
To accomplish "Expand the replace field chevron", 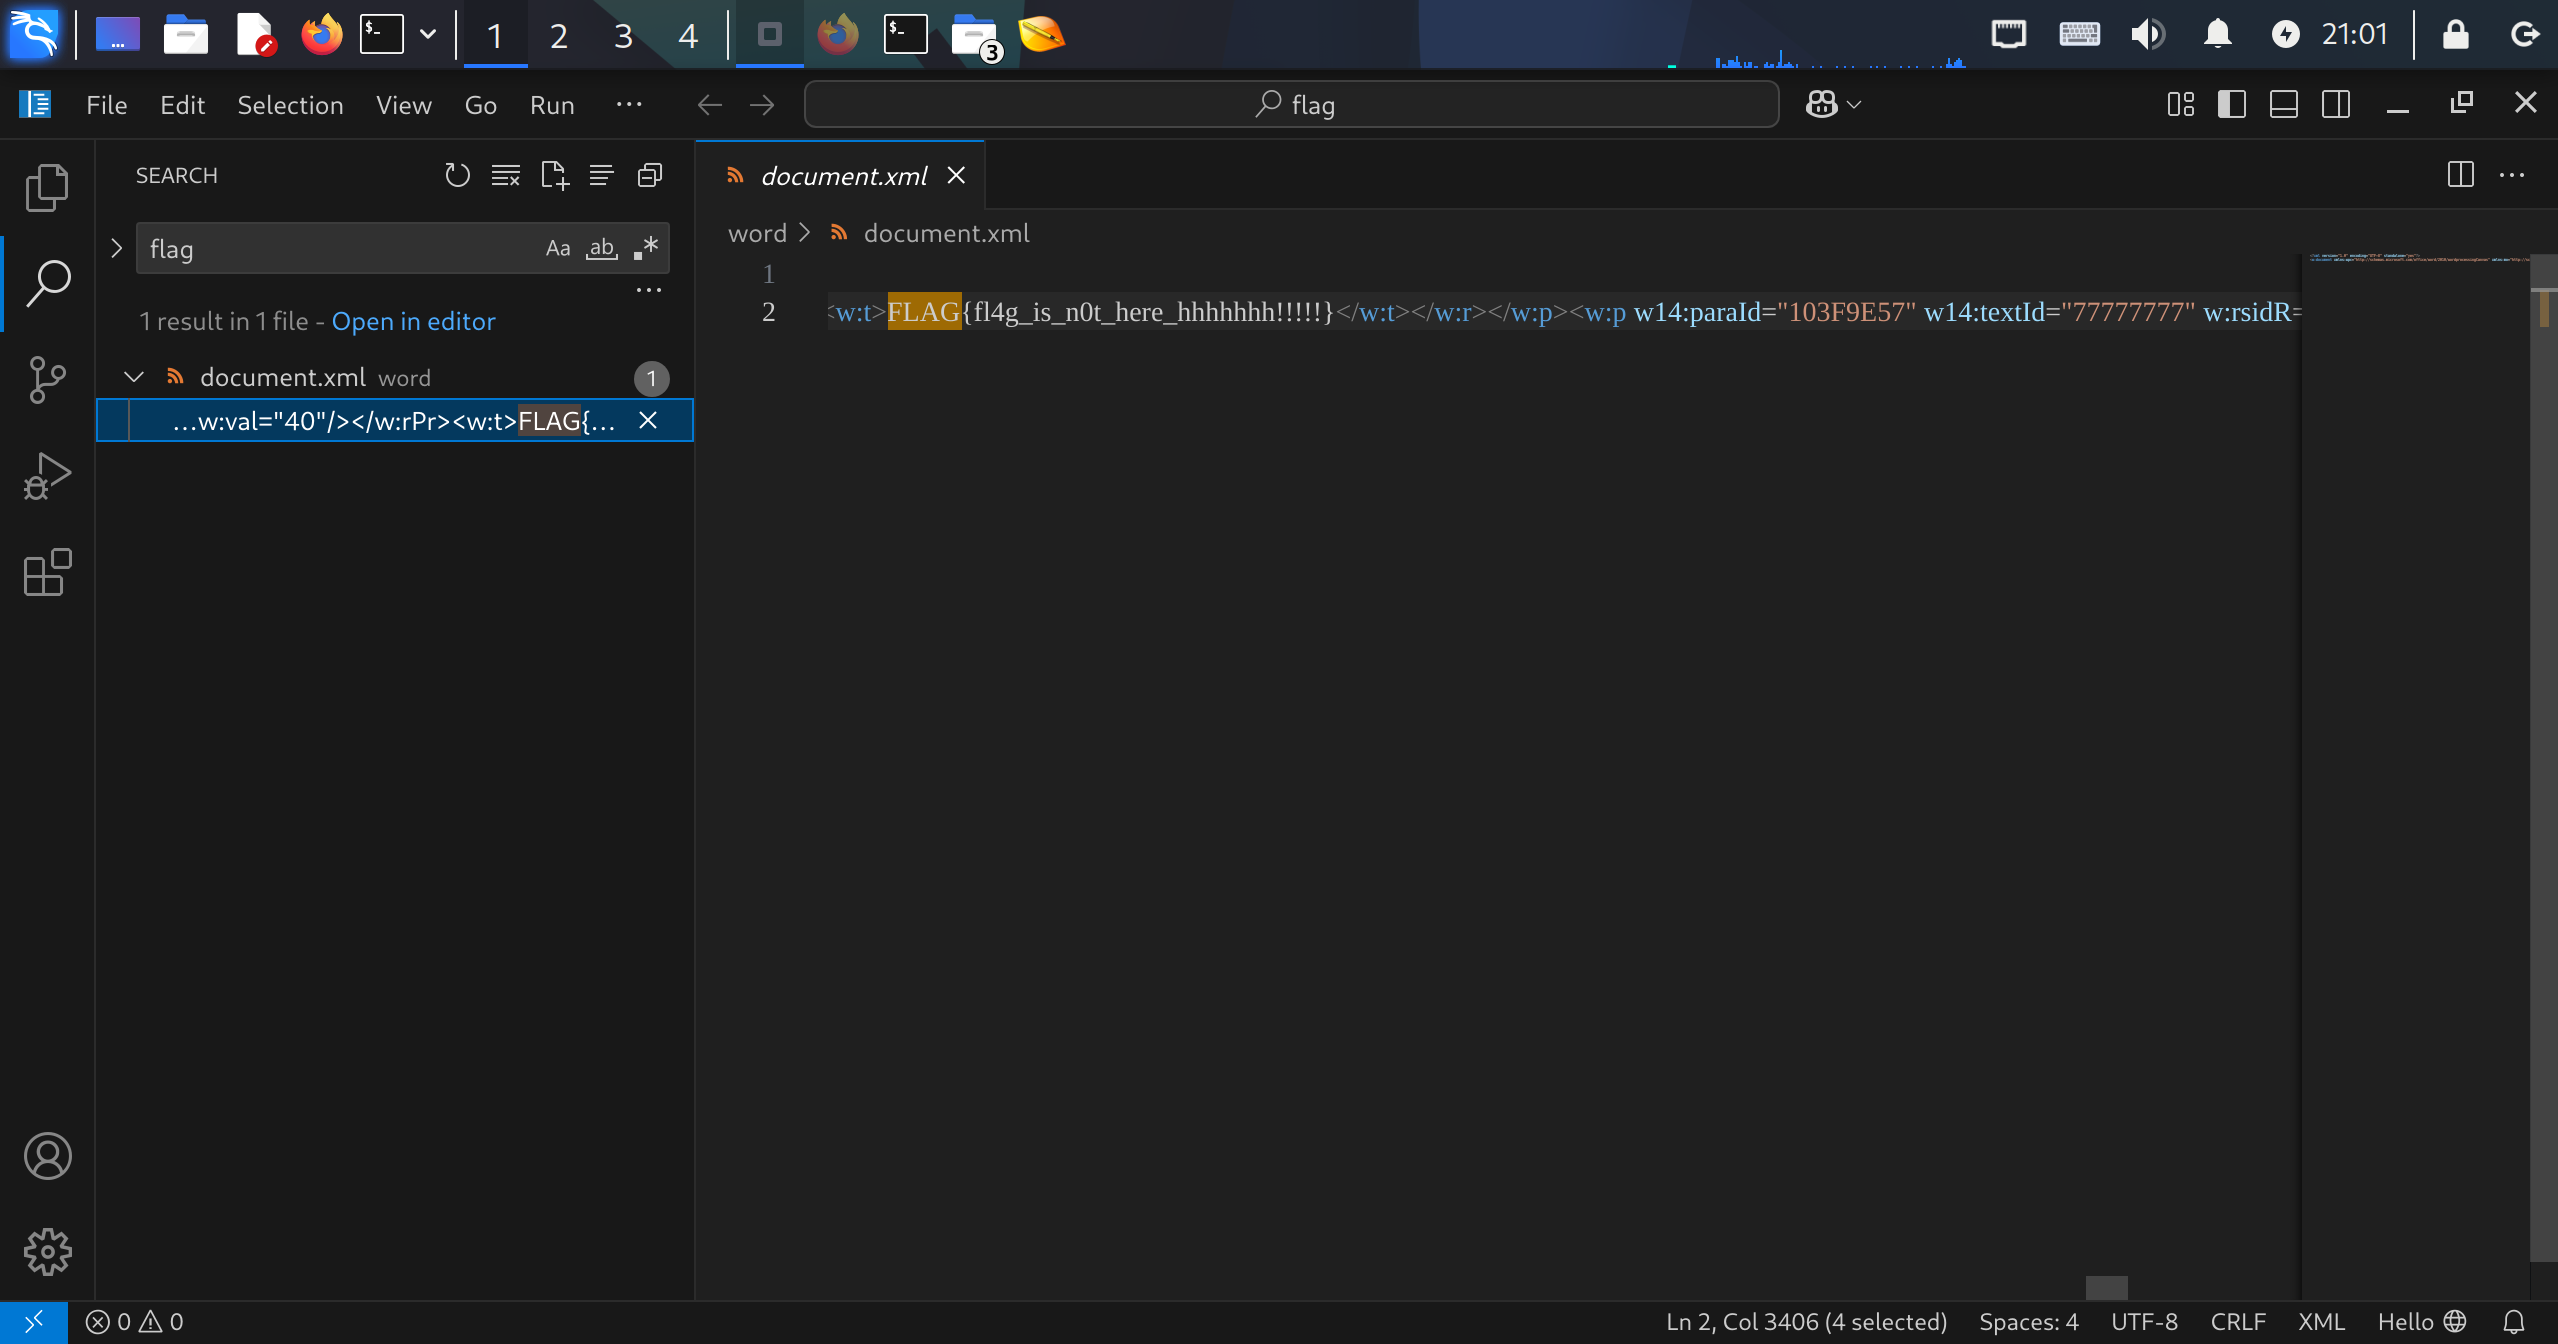I will (x=116, y=248).
